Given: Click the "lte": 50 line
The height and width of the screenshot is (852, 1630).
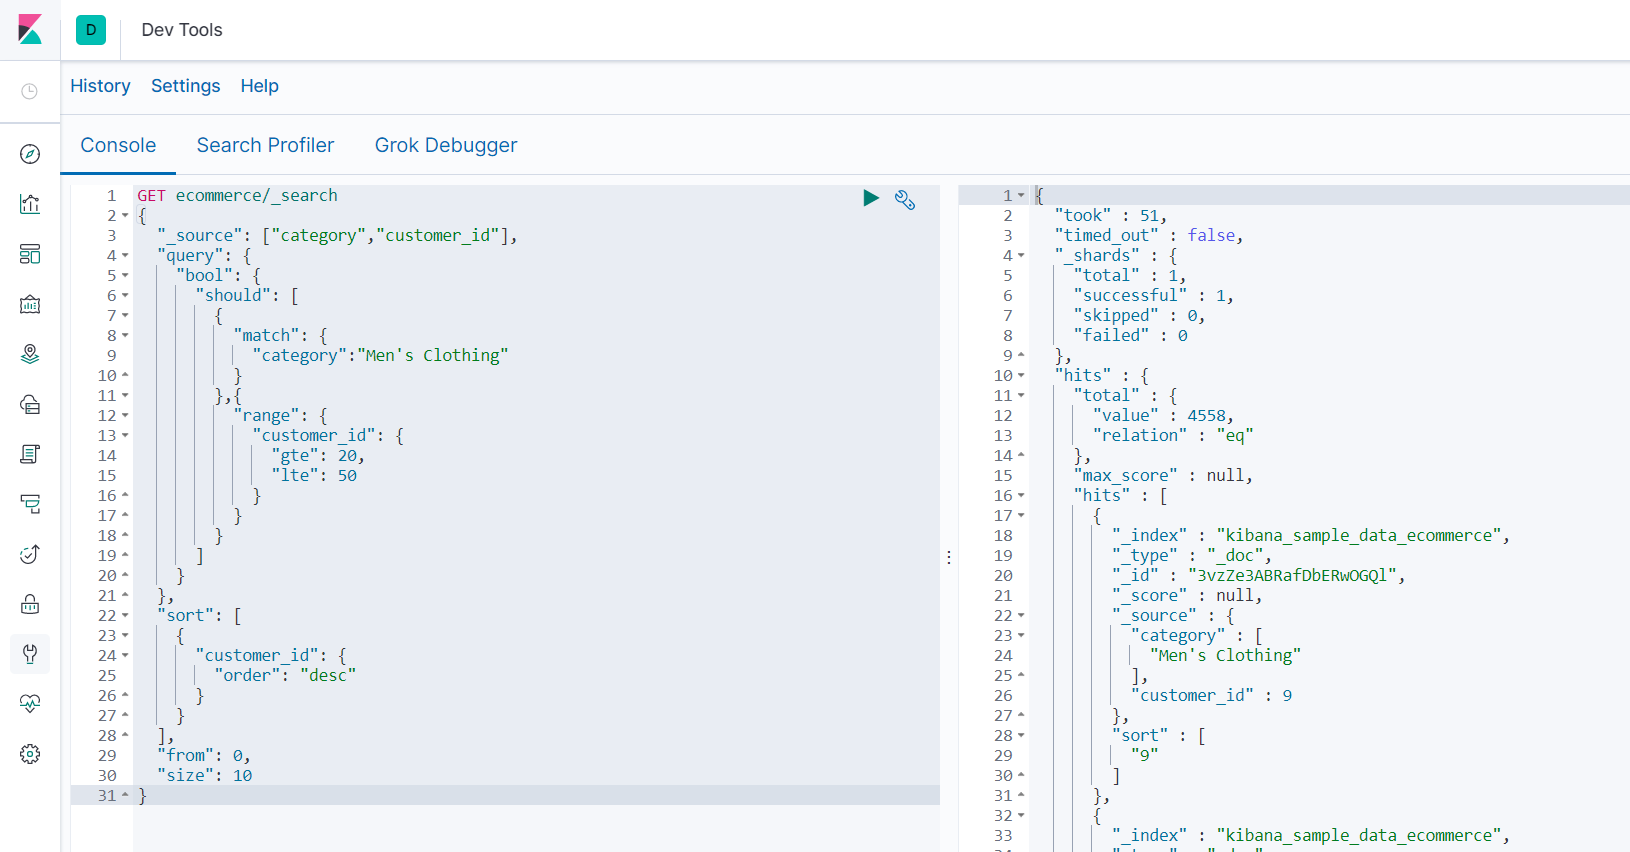Looking at the screenshot, I should point(314,475).
